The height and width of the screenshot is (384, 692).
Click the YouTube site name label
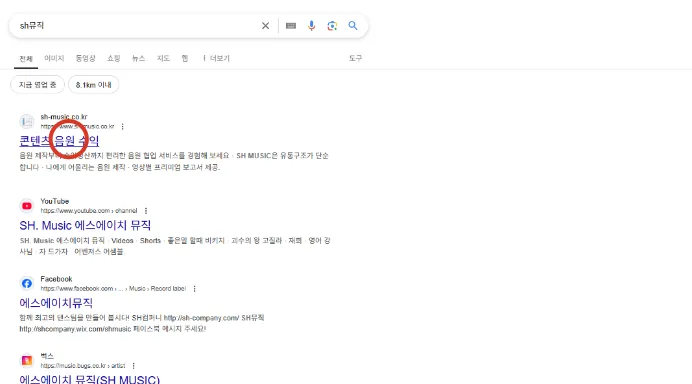(x=55, y=201)
